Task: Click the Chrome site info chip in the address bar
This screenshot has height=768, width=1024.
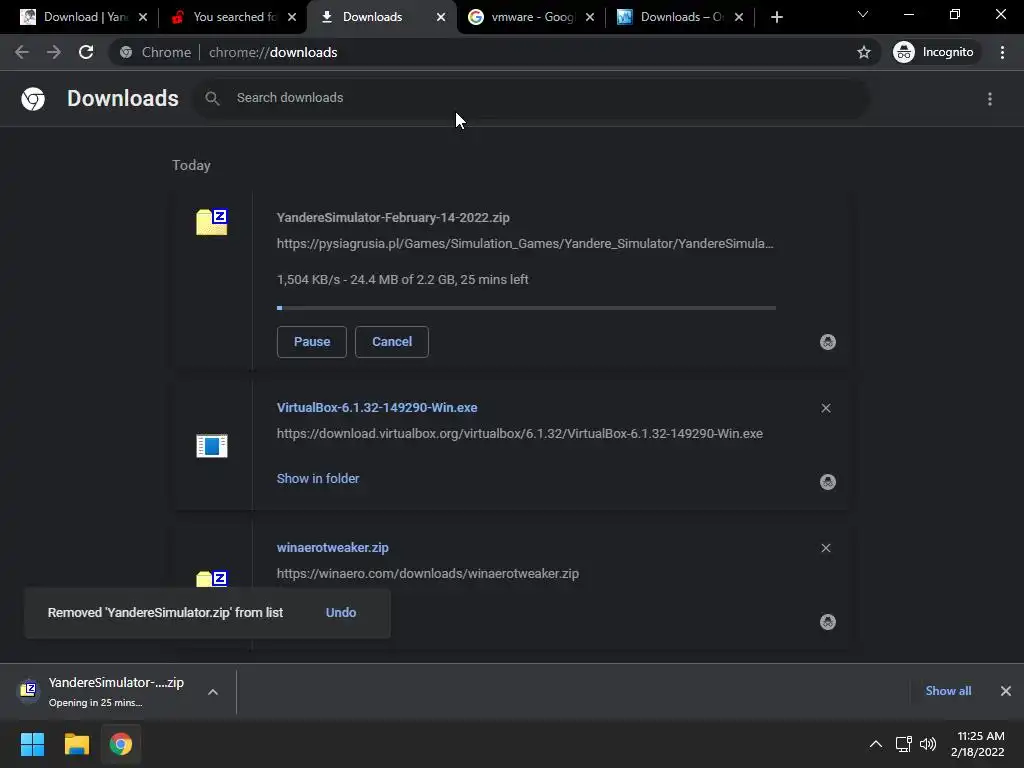Action: point(155,52)
